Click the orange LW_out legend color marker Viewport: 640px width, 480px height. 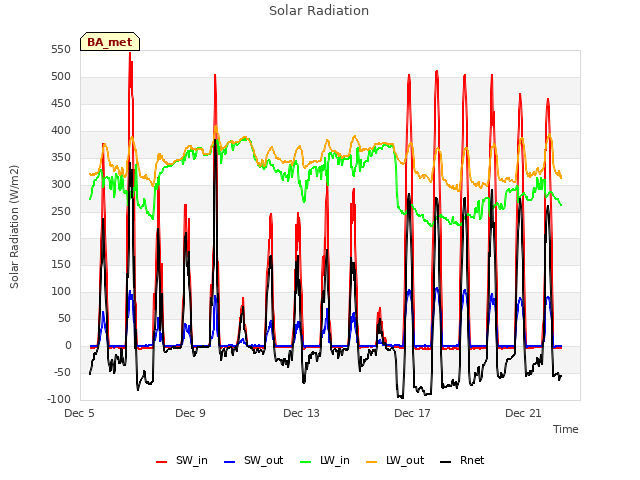click(372, 462)
